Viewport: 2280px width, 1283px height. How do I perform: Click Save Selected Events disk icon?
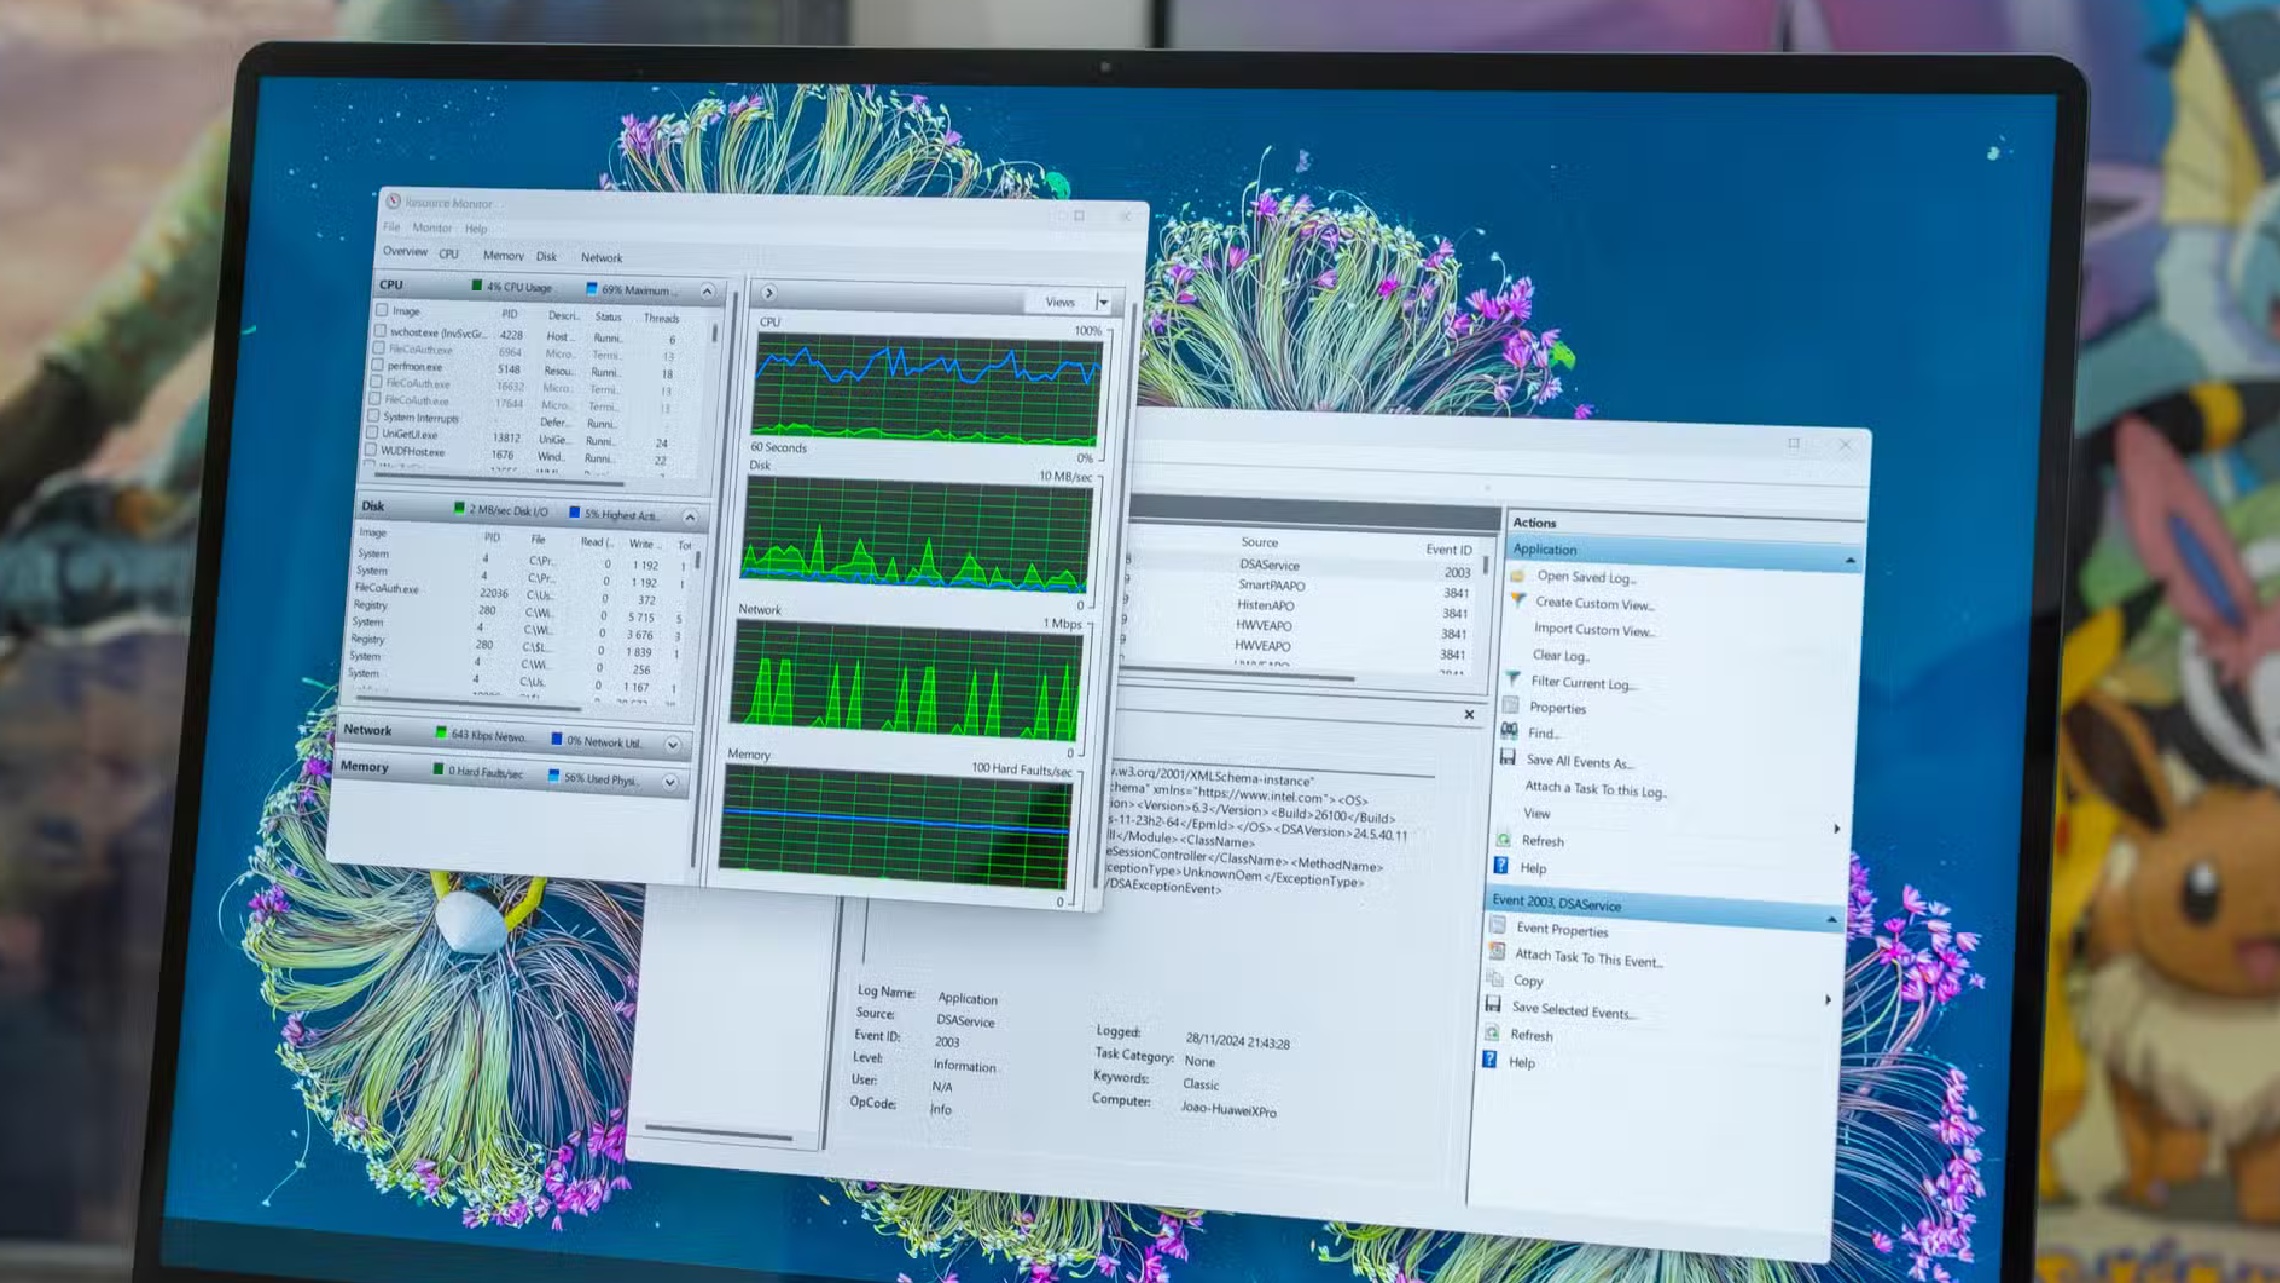(1493, 1004)
